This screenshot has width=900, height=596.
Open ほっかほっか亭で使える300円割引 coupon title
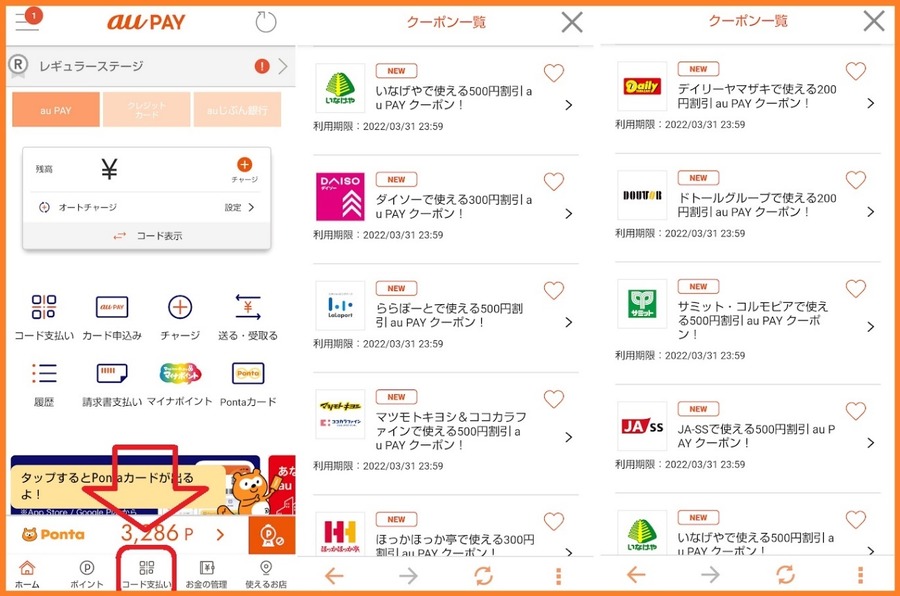point(455,546)
